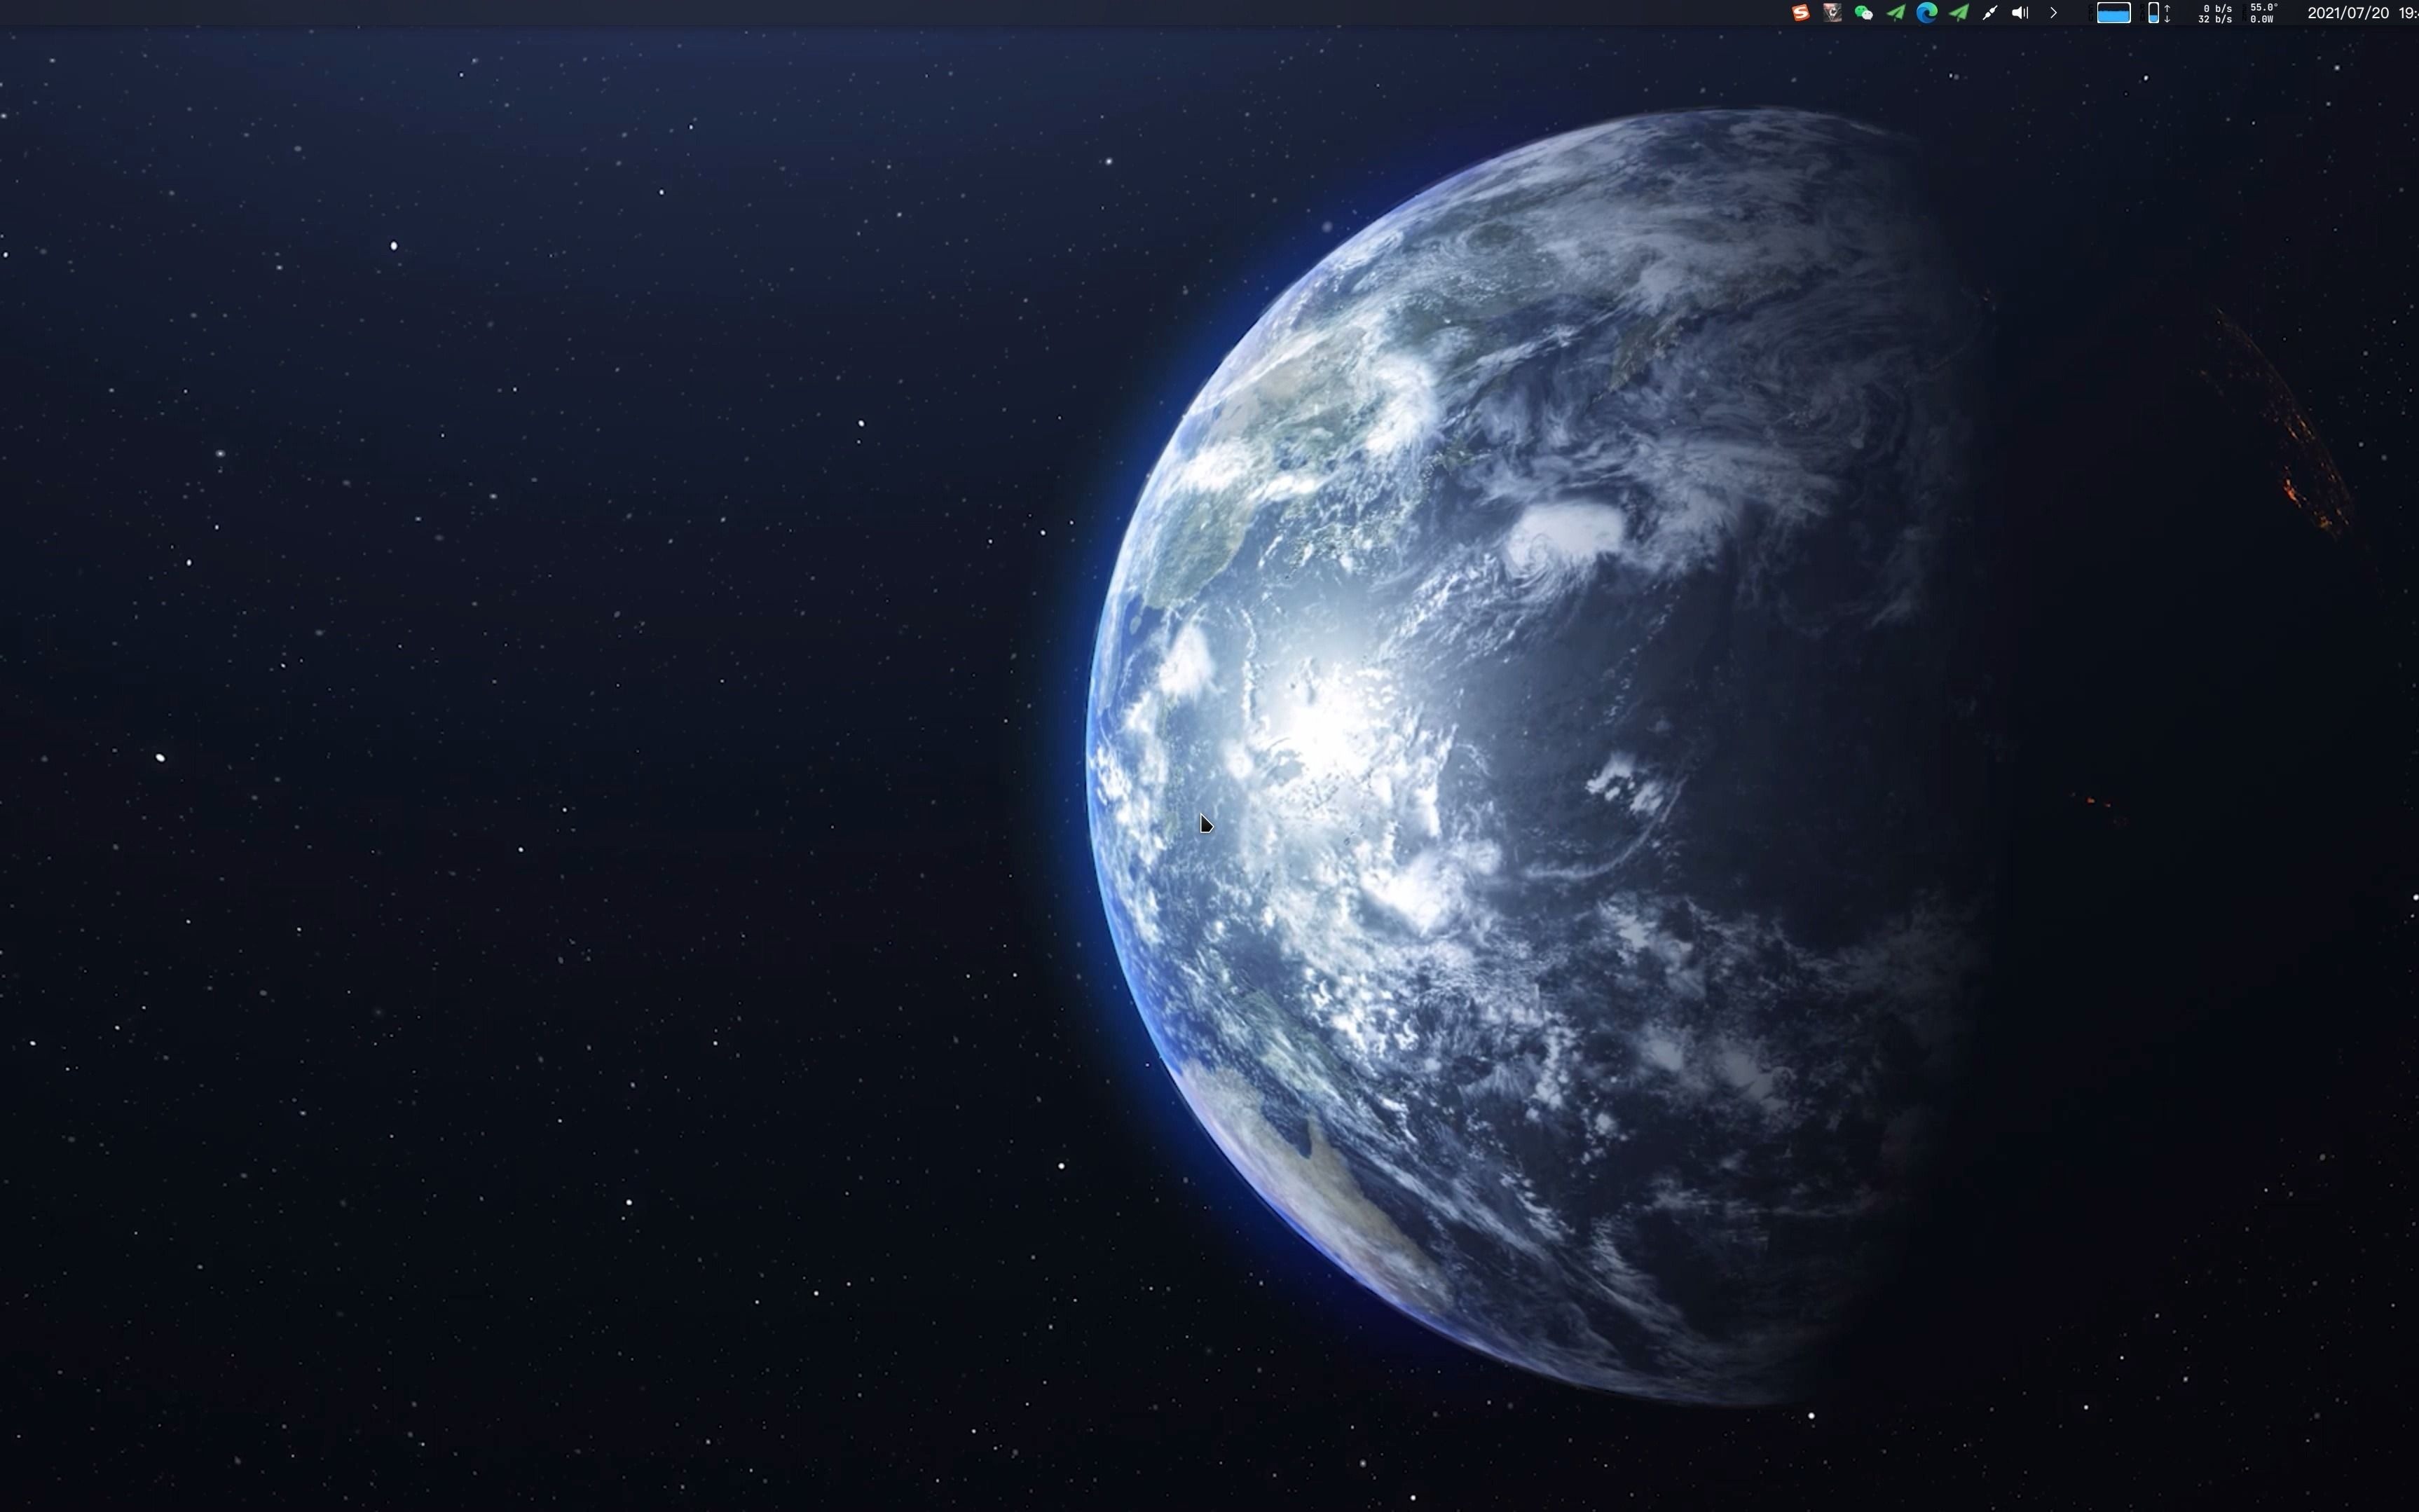Click the green paper plane next to WeChat
Viewport: 2419px width, 1512px height.
[x=1895, y=13]
